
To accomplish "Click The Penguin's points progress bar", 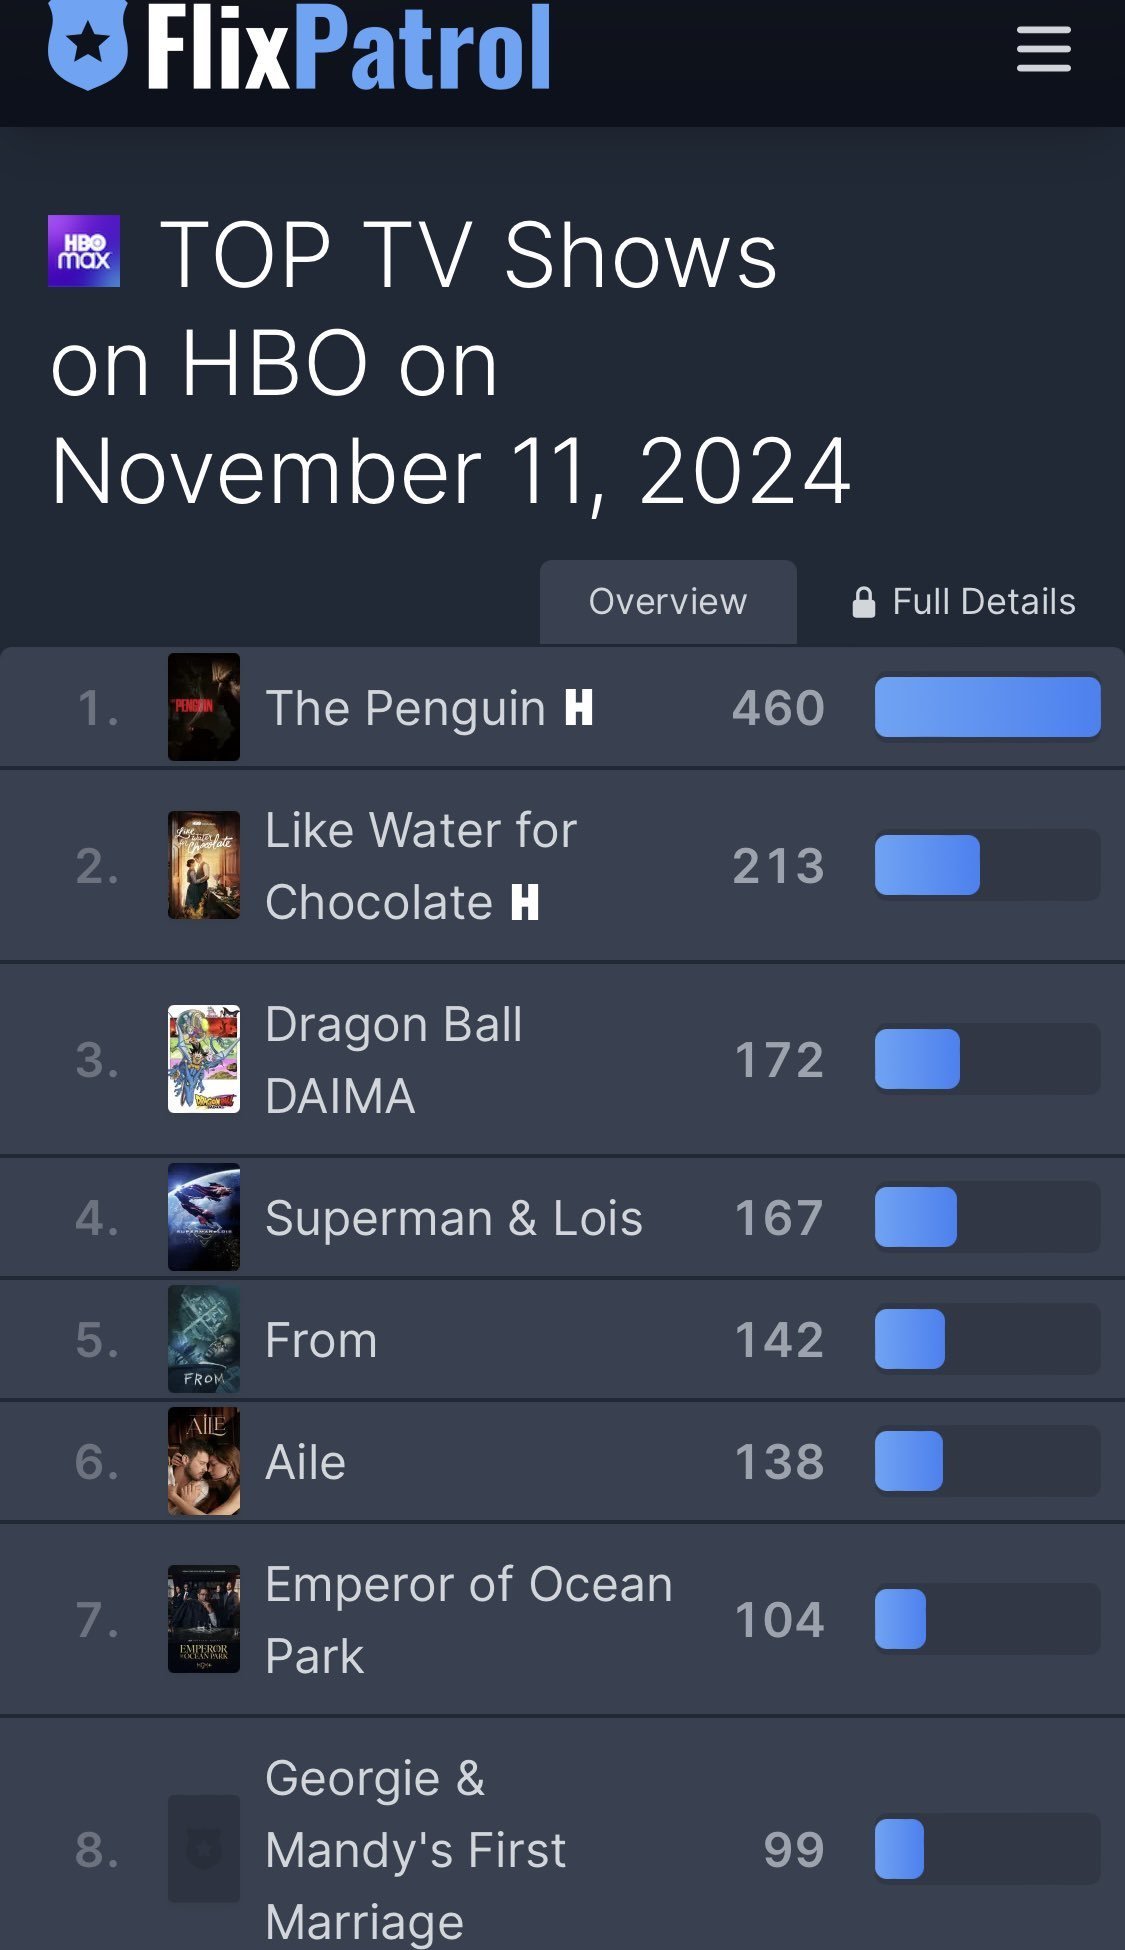I will [987, 707].
